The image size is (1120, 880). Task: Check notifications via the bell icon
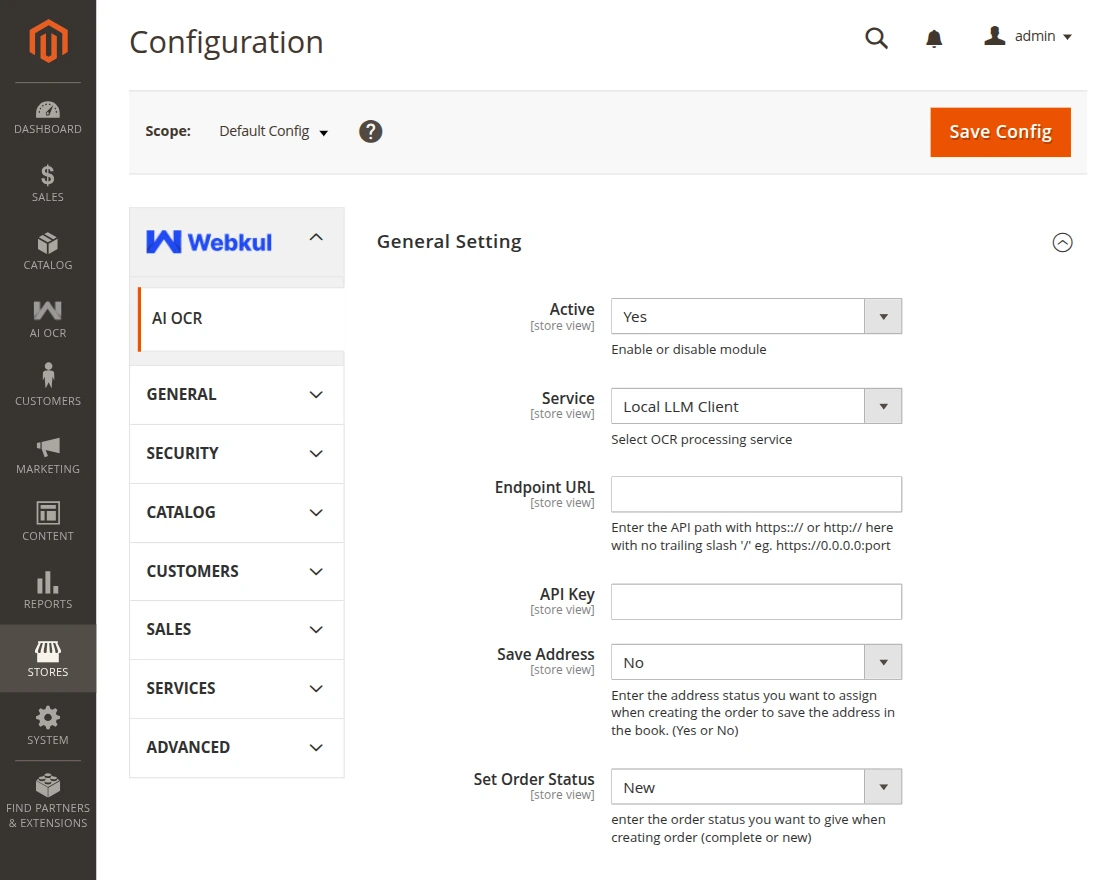pyautogui.click(x=933, y=38)
